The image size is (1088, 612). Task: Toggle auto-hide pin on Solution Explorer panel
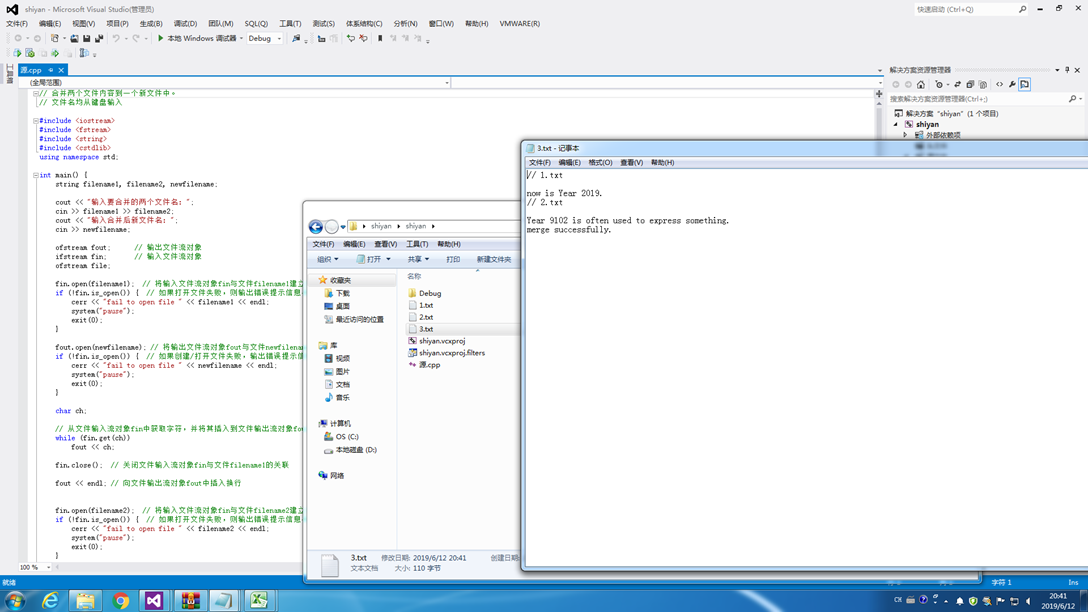point(1067,71)
